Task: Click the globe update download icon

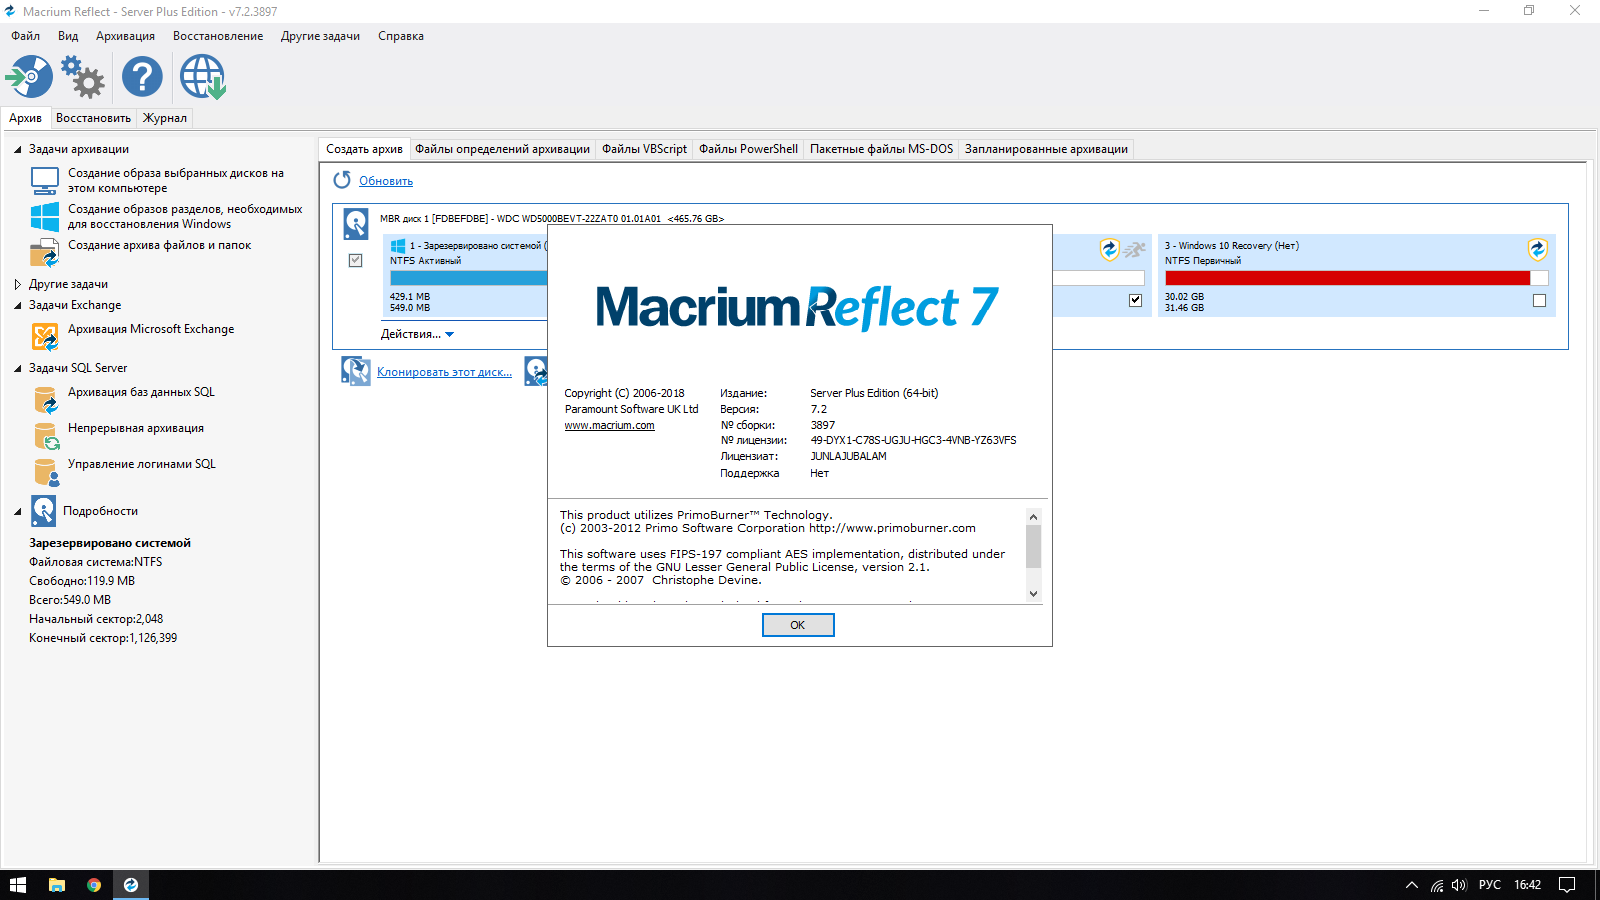Action: tap(203, 77)
